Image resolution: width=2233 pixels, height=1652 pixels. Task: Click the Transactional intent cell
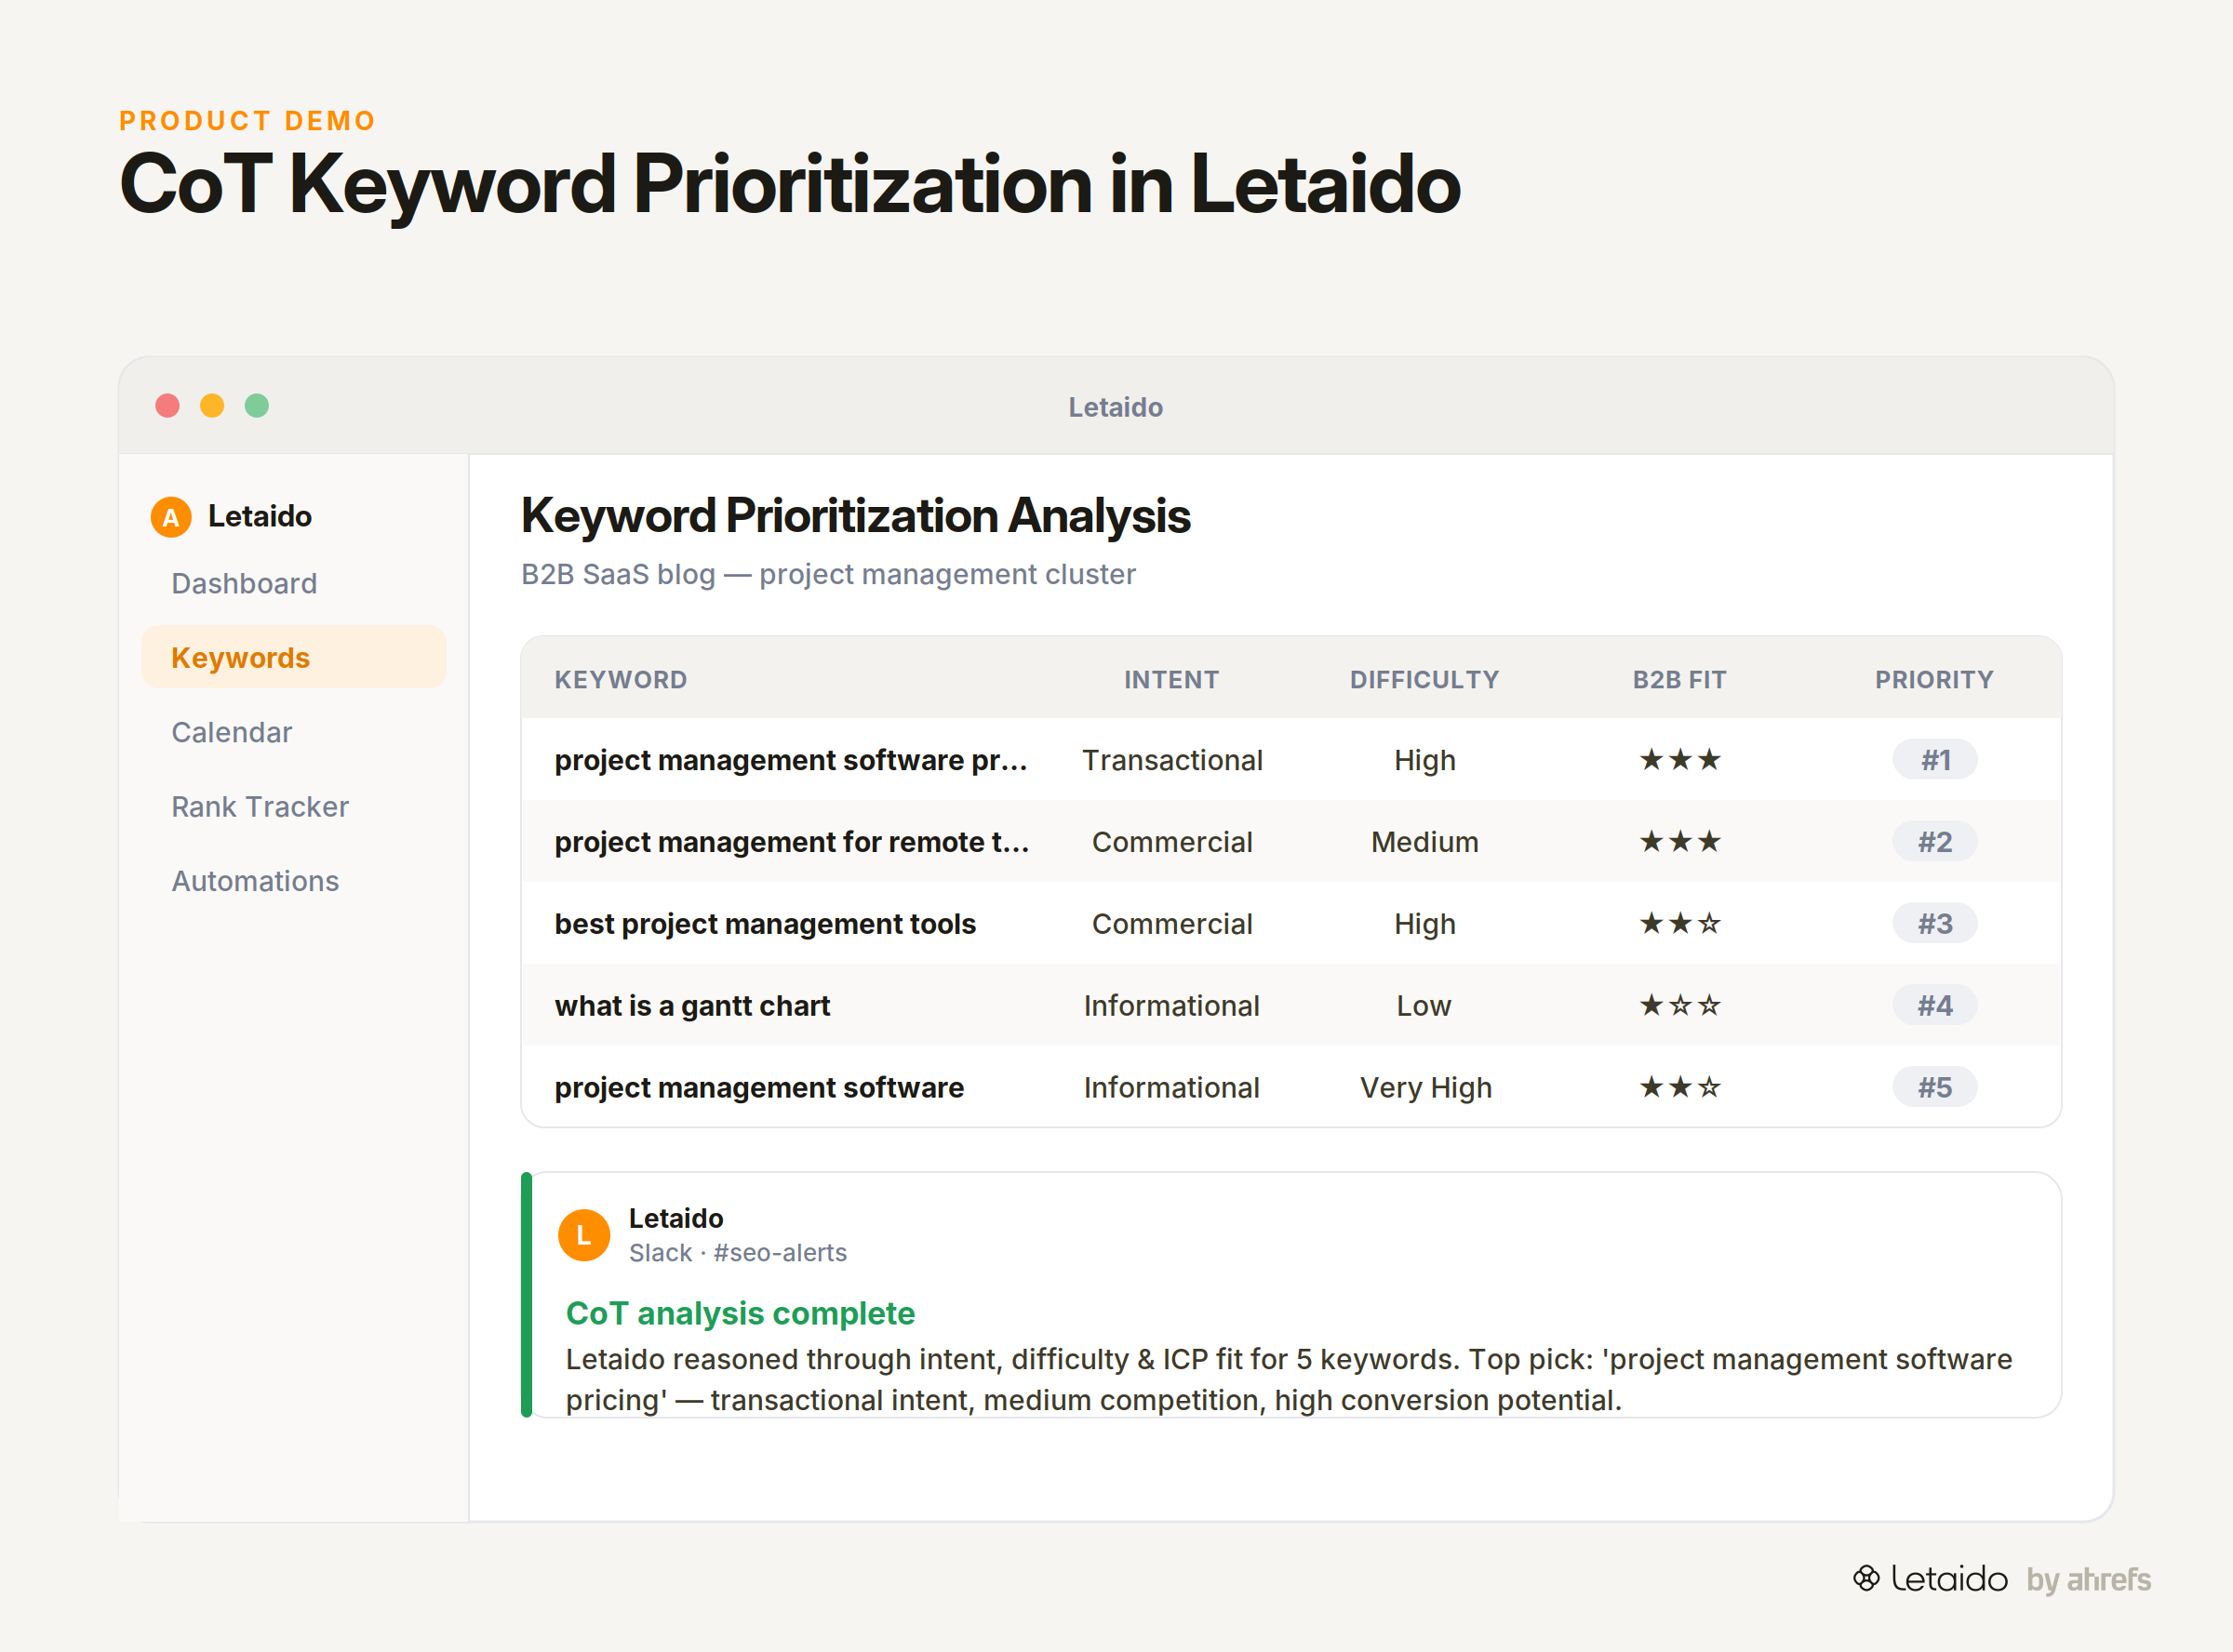point(1172,760)
